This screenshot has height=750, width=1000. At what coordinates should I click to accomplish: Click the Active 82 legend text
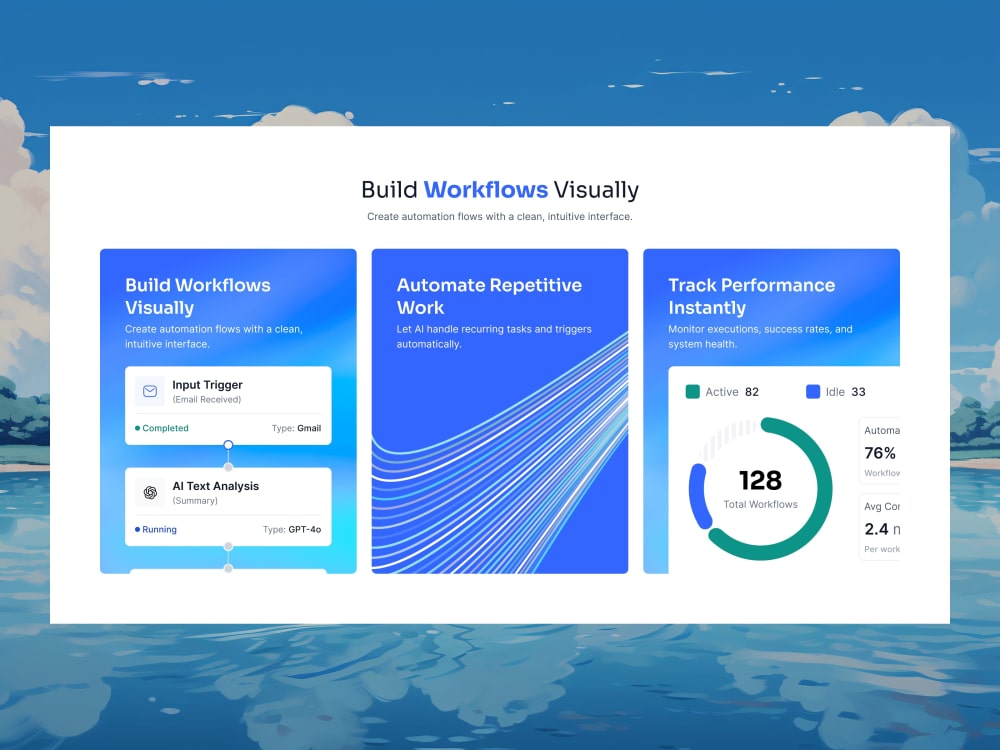(732, 392)
